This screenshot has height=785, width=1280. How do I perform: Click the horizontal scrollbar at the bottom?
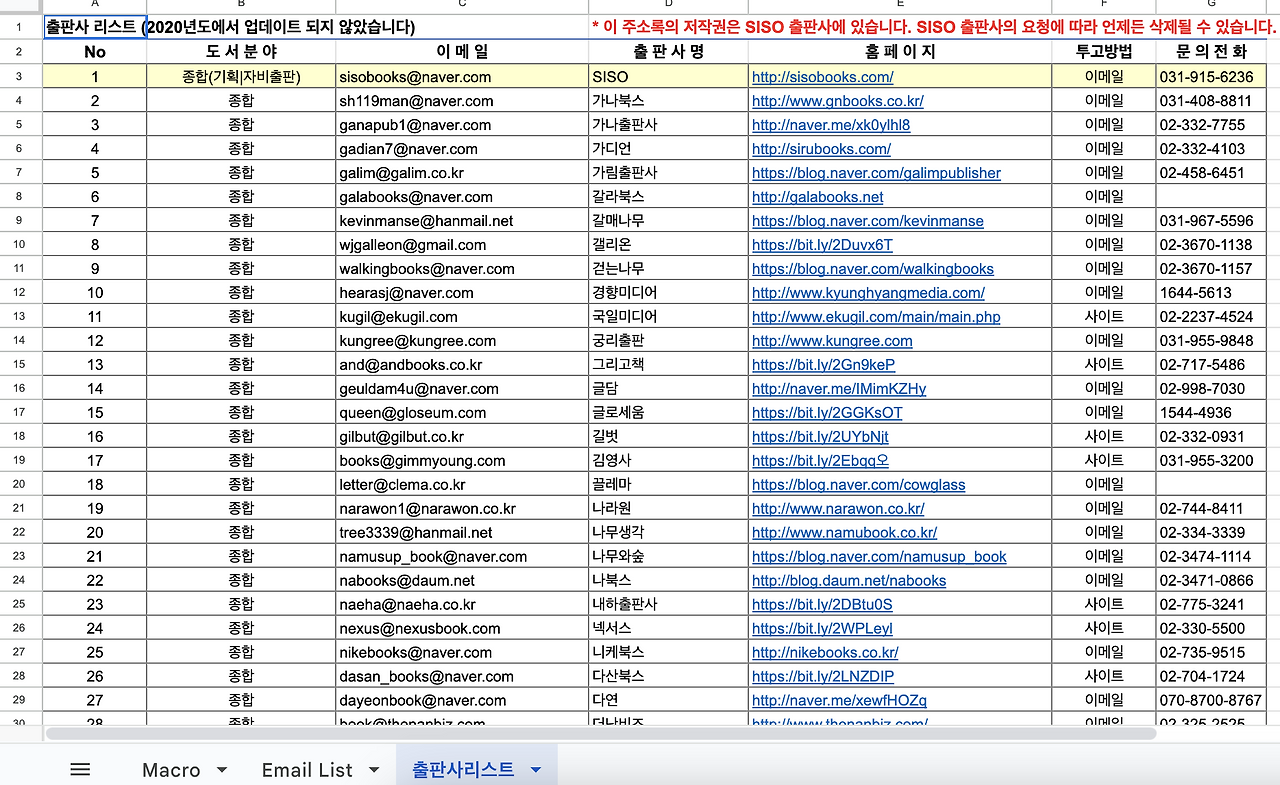[600, 733]
